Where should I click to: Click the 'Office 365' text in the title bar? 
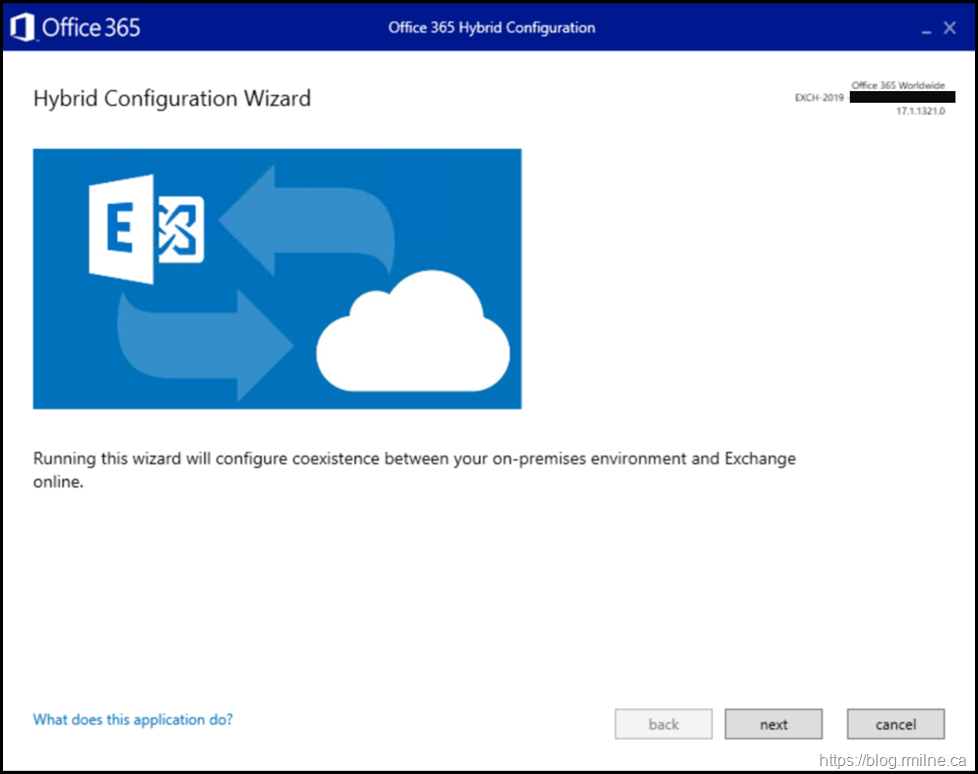tap(91, 28)
